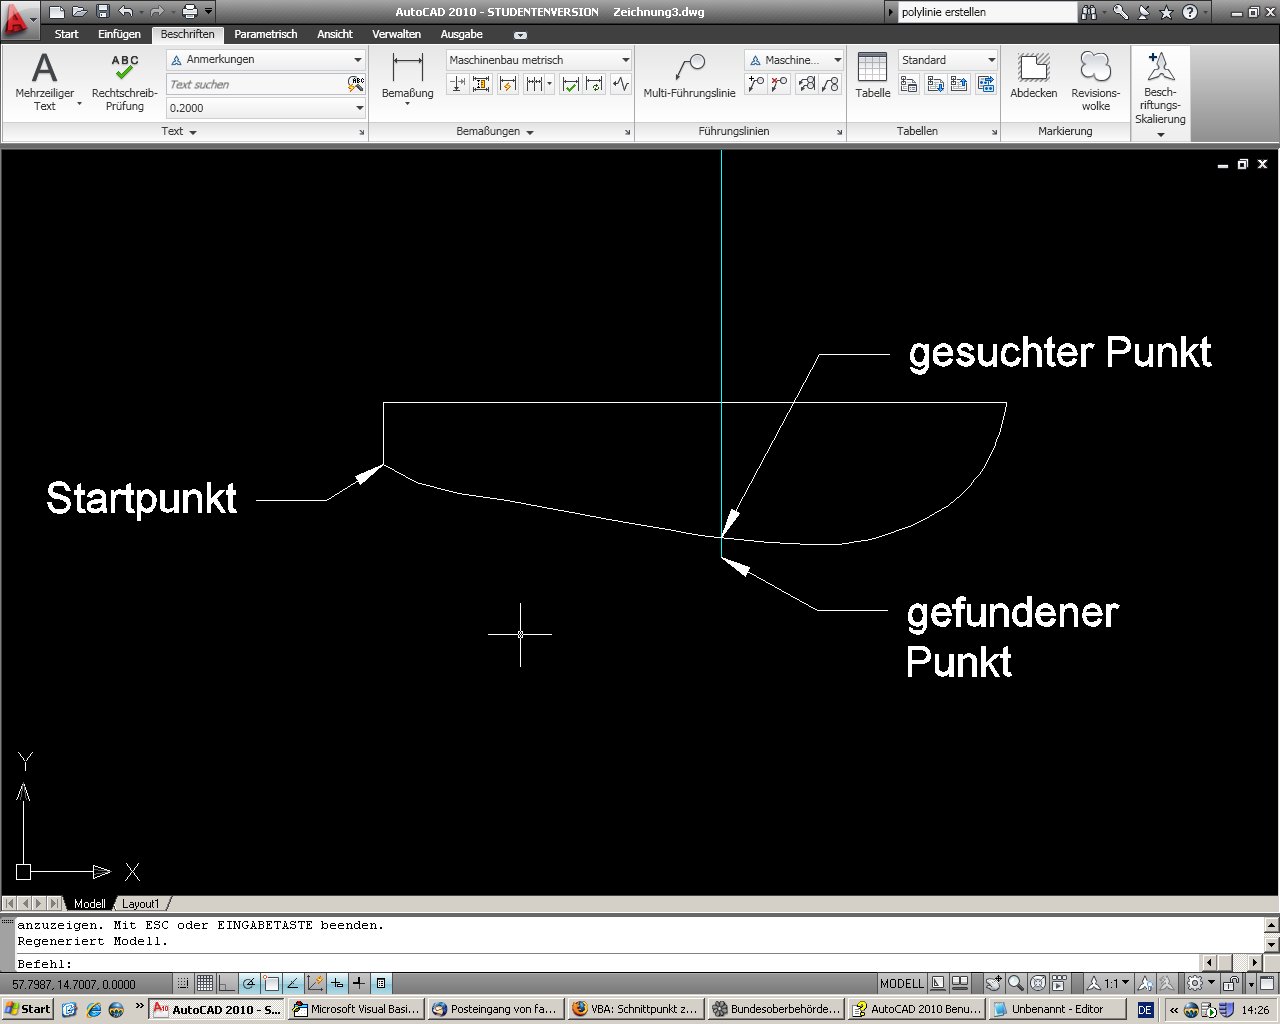This screenshot has height=1024, width=1280.
Task: Click the dimension inspect icon with green check
Action: [570, 85]
